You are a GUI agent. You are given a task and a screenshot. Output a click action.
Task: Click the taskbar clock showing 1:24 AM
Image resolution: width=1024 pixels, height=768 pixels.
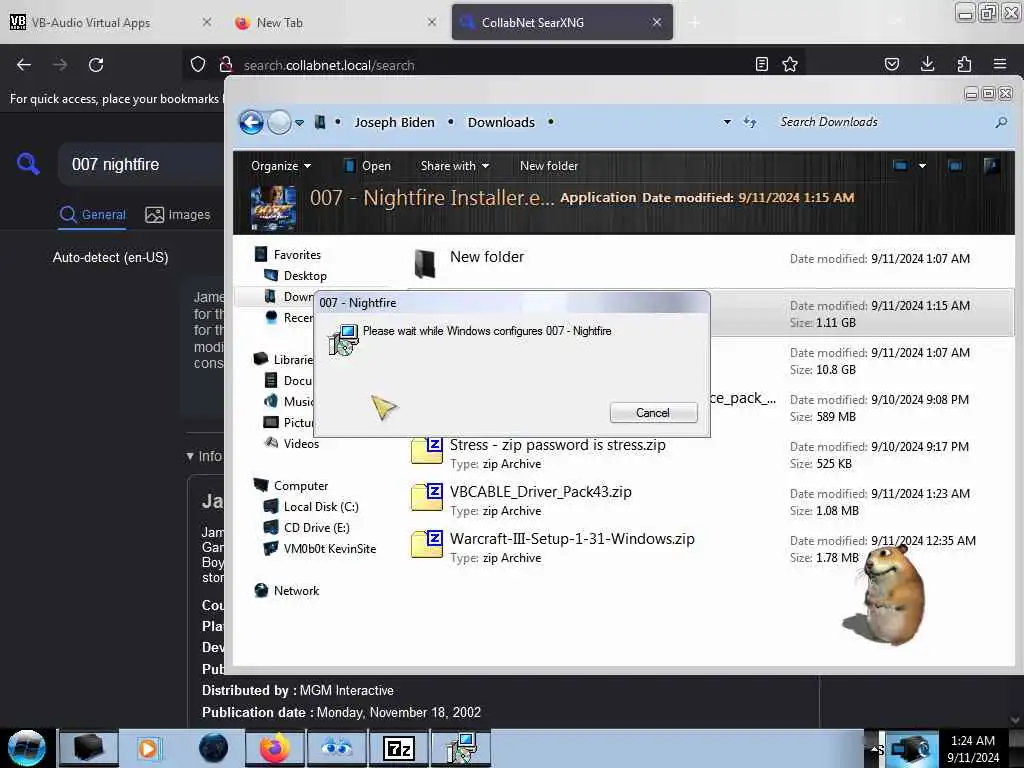[x=973, y=748]
